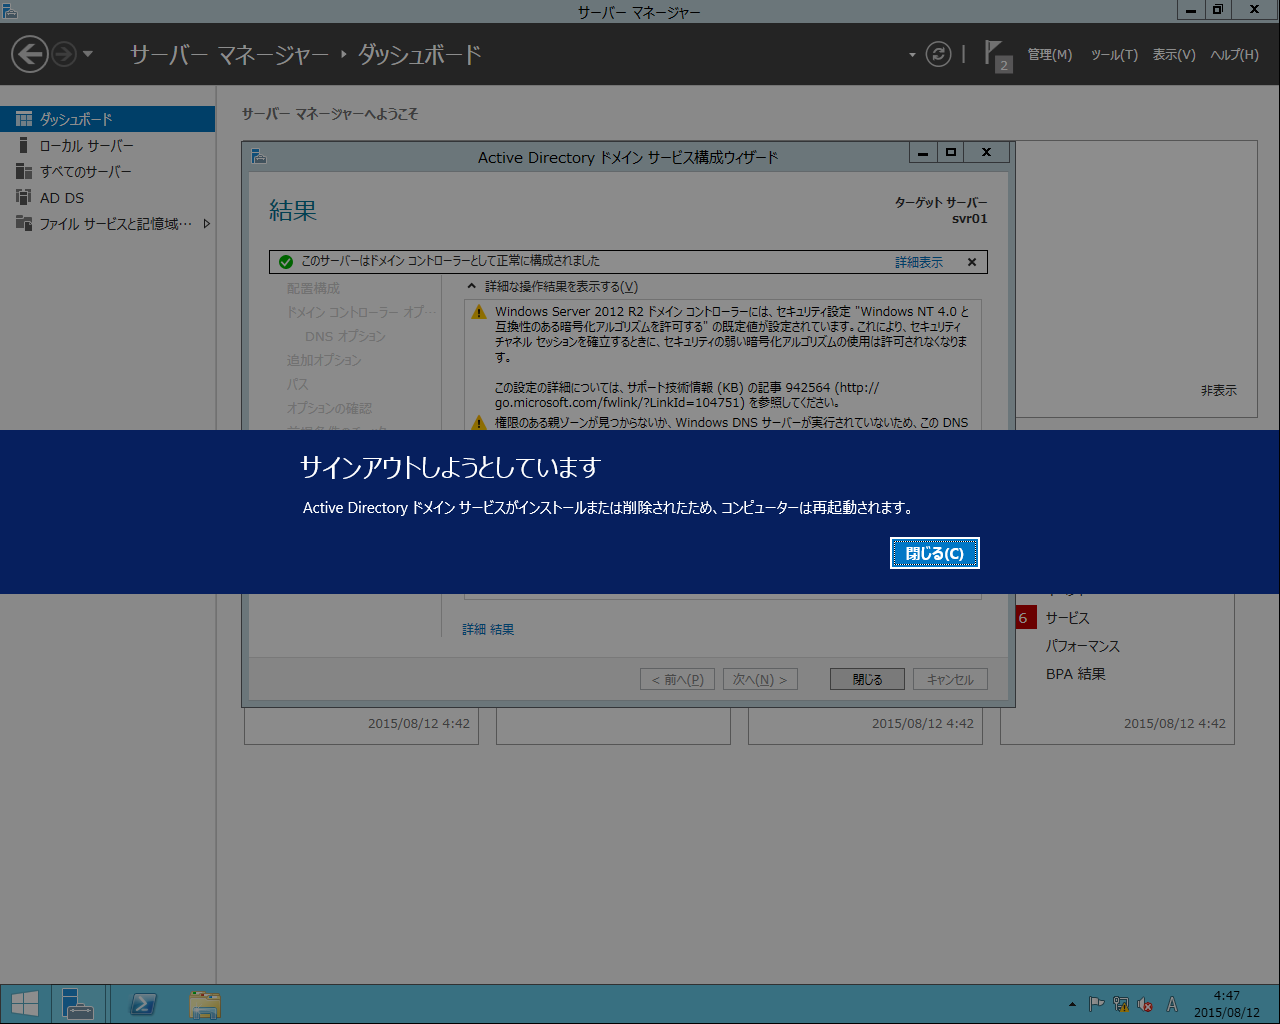Viewport: 1280px width, 1024px height.
Task: Click the second warning triangle icon
Action: [x=479, y=423]
